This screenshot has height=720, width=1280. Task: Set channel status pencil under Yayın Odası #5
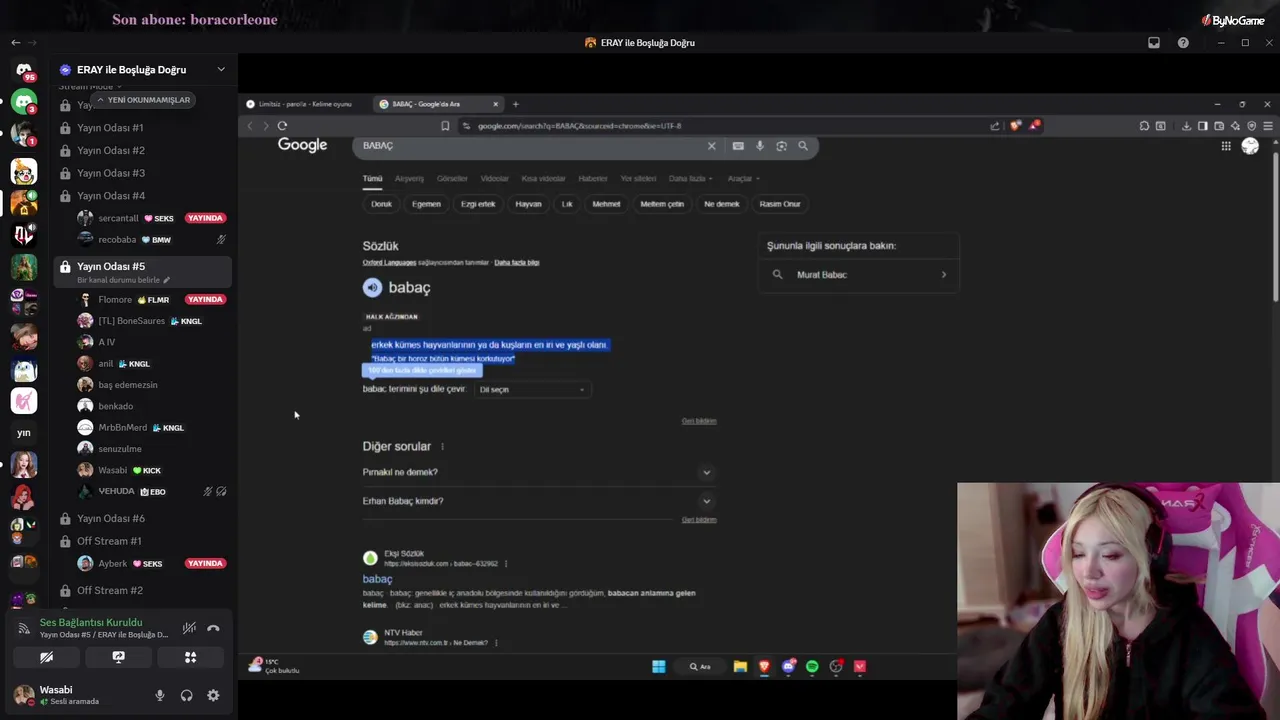(x=167, y=280)
